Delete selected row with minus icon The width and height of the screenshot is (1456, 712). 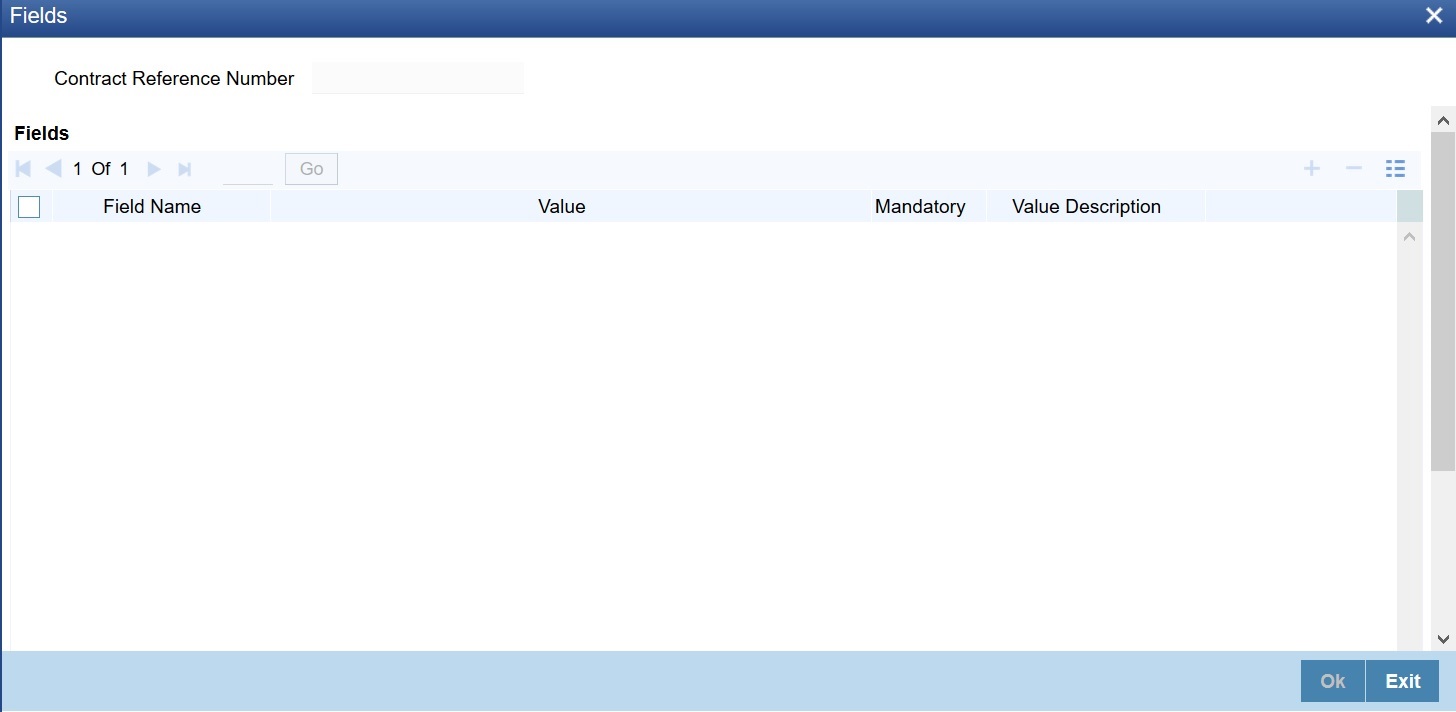click(1354, 168)
